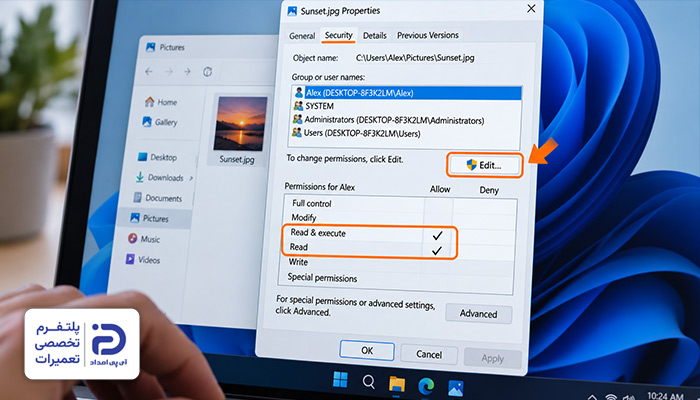This screenshot has height=400, width=700.
Task: Go forward in the Pictures window
Action: (168, 71)
